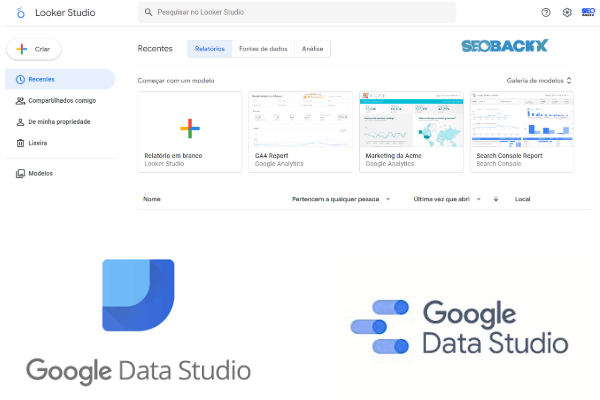The image size is (600, 400).
Task: Select Recentes in the sidebar
Action: 60,79
